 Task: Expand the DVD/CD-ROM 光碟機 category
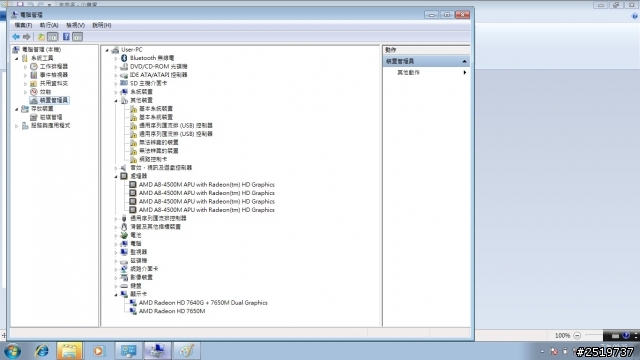coord(116,67)
